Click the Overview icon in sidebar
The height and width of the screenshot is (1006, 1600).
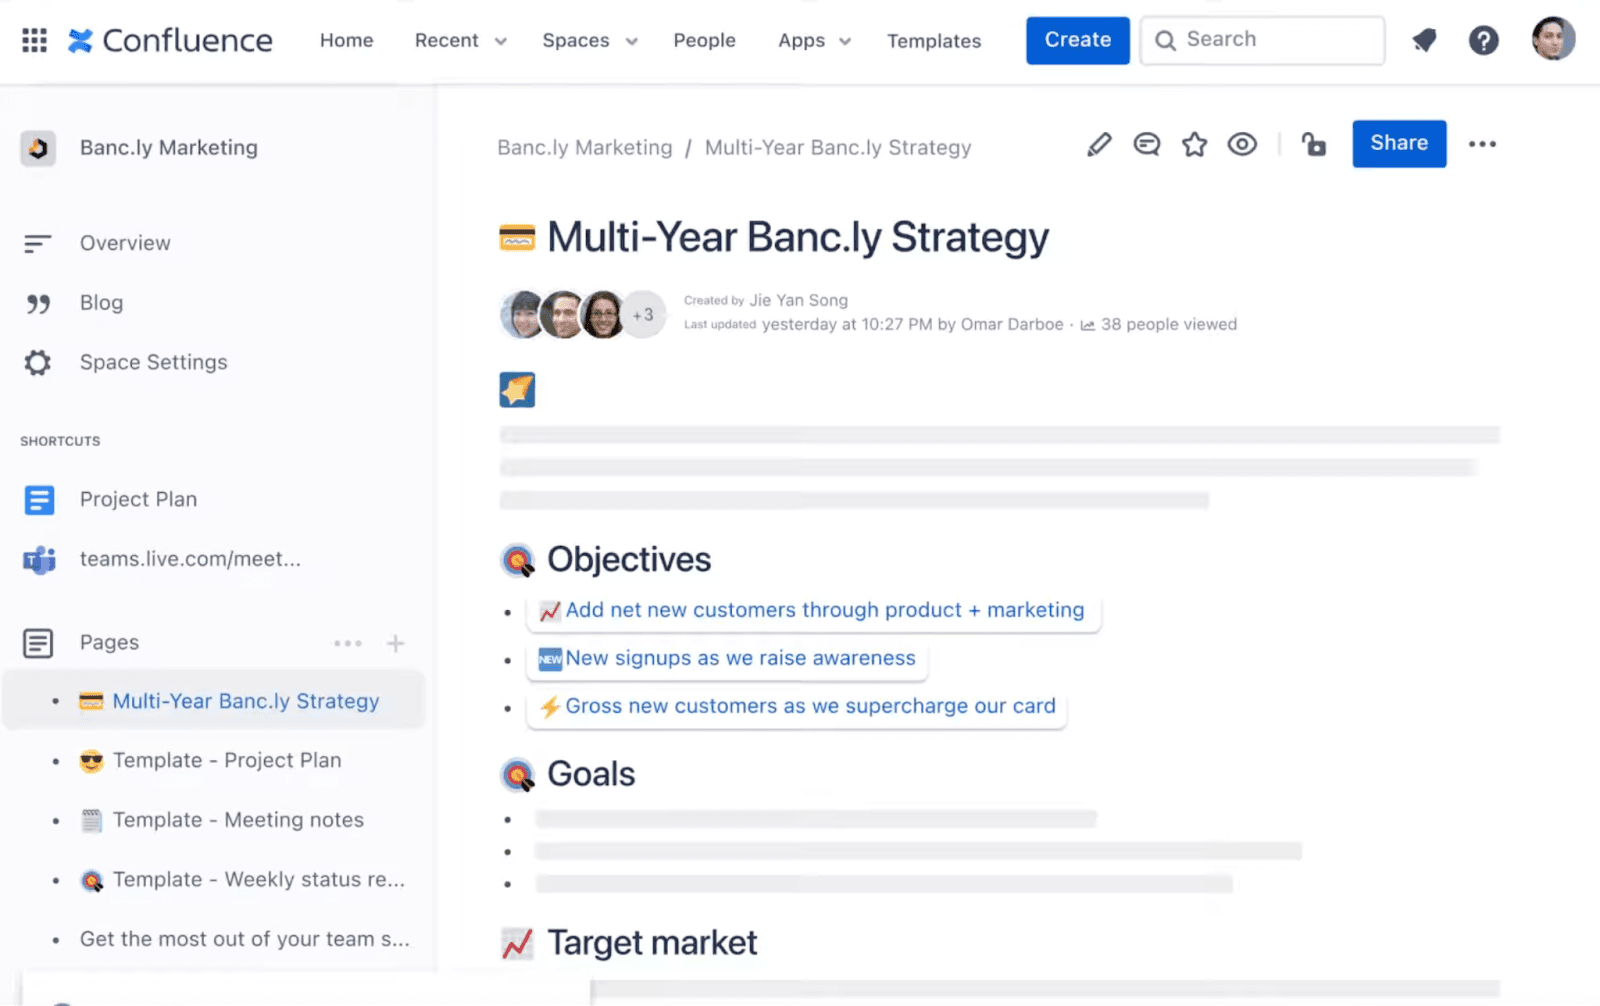point(38,243)
